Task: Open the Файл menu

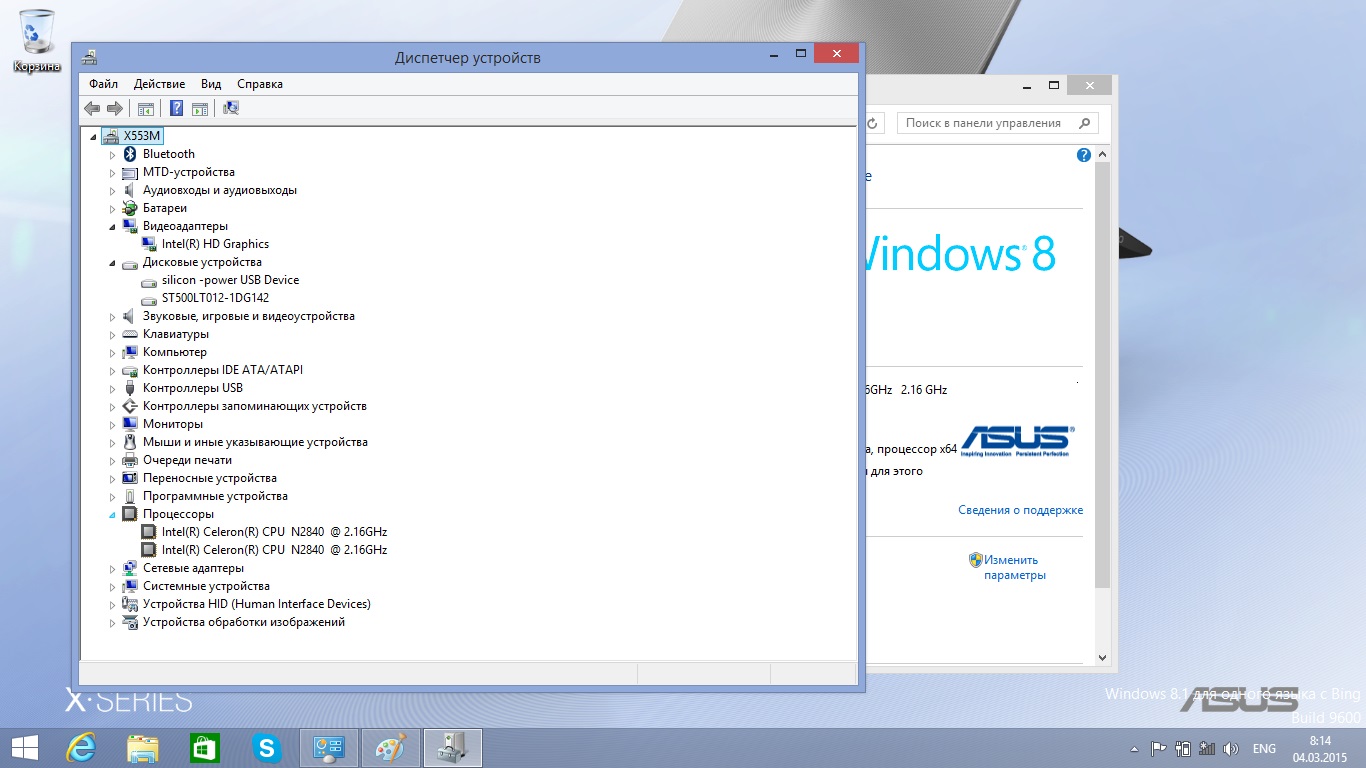Action: coord(103,84)
